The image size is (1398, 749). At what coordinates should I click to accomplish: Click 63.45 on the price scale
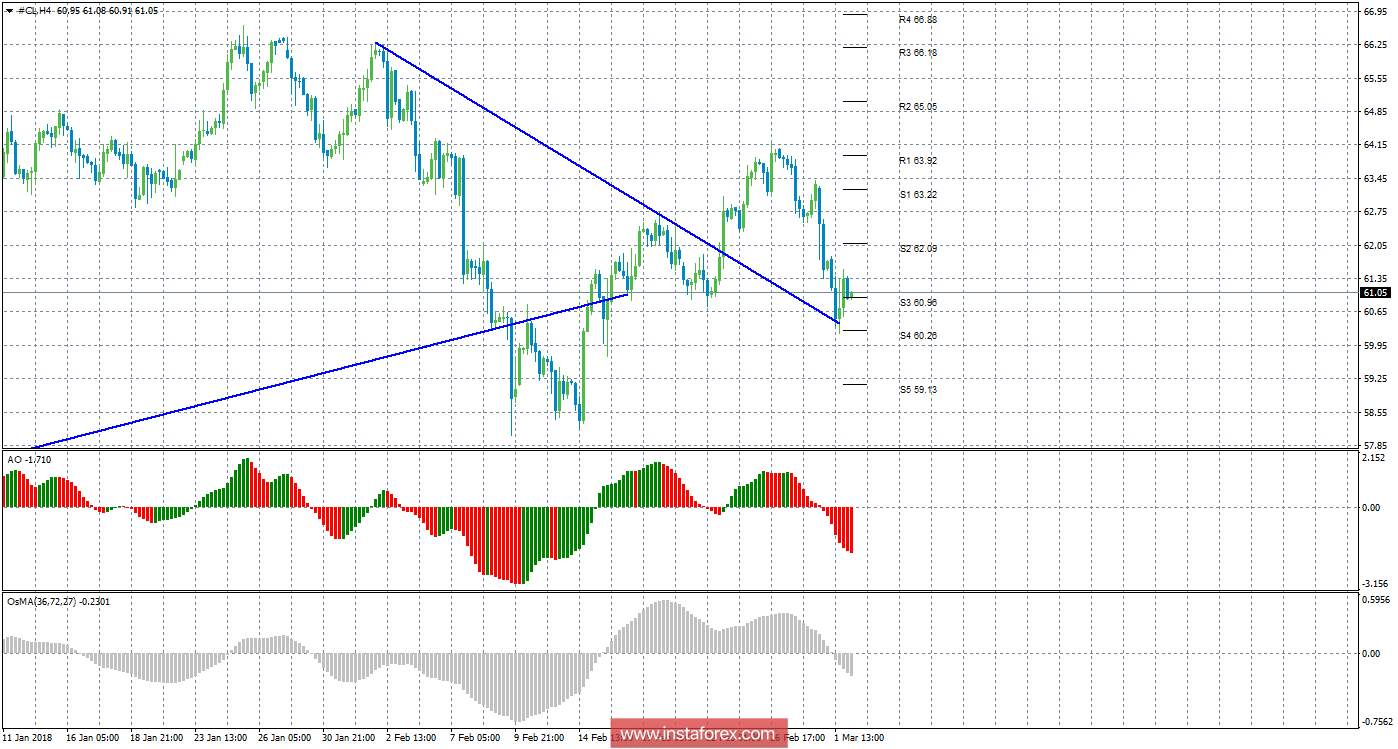coord(1376,178)
